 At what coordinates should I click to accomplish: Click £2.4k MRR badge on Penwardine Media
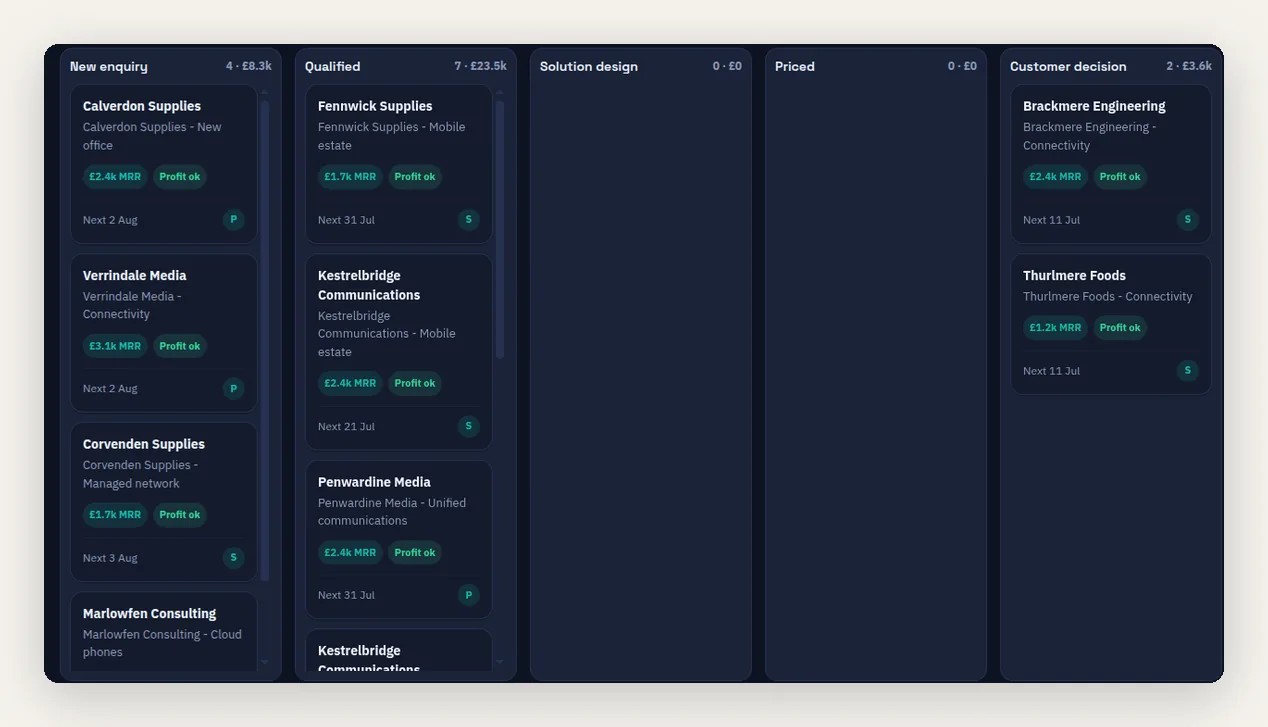click(350, 552)
